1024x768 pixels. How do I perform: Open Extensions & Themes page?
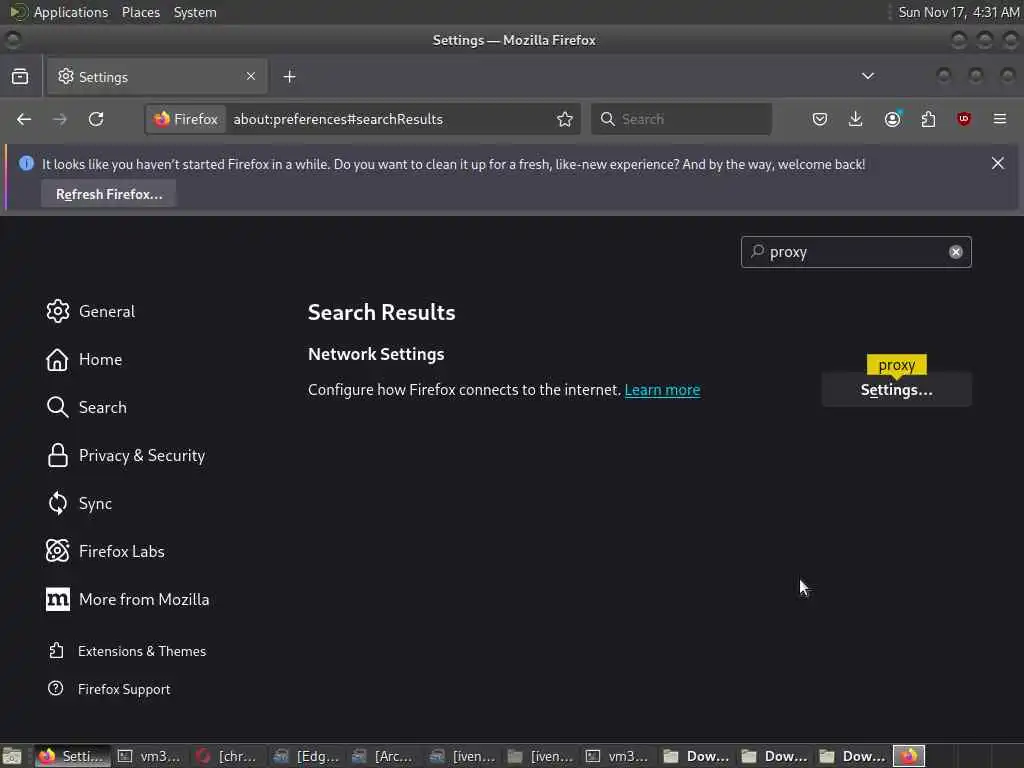127,651
